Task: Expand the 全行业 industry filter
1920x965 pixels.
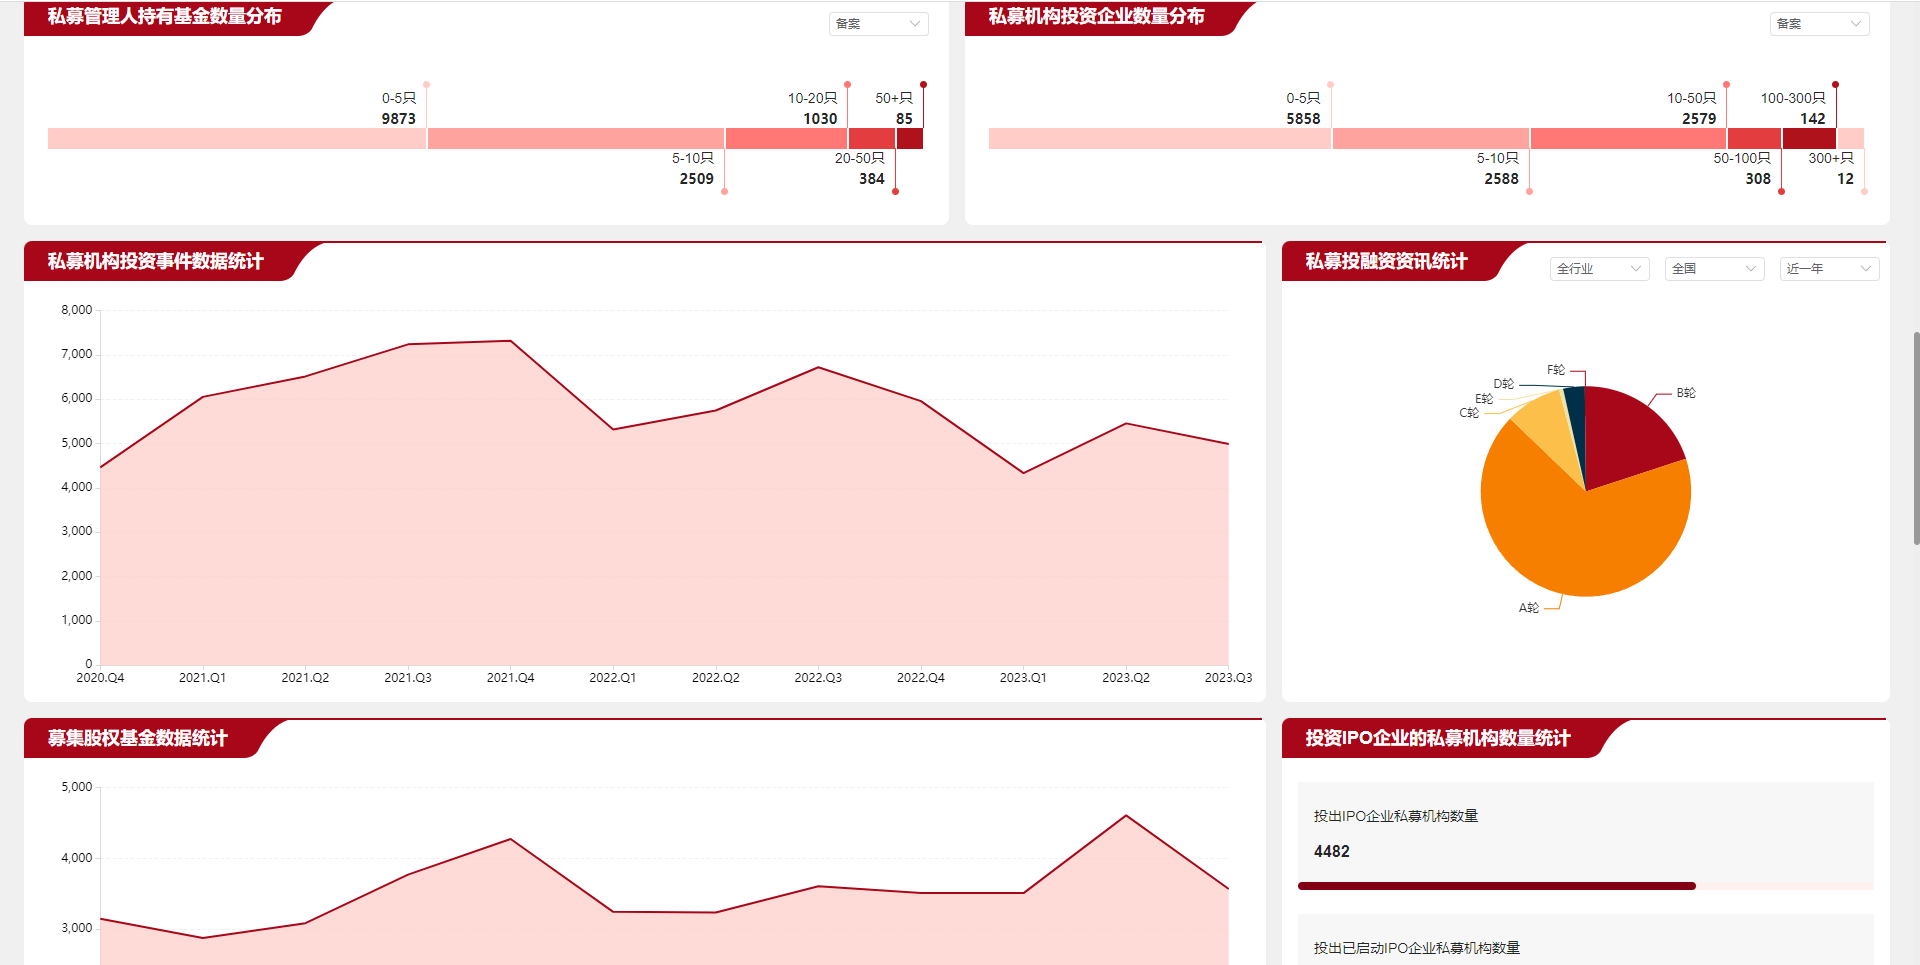Action: [x=1599, y=269]
